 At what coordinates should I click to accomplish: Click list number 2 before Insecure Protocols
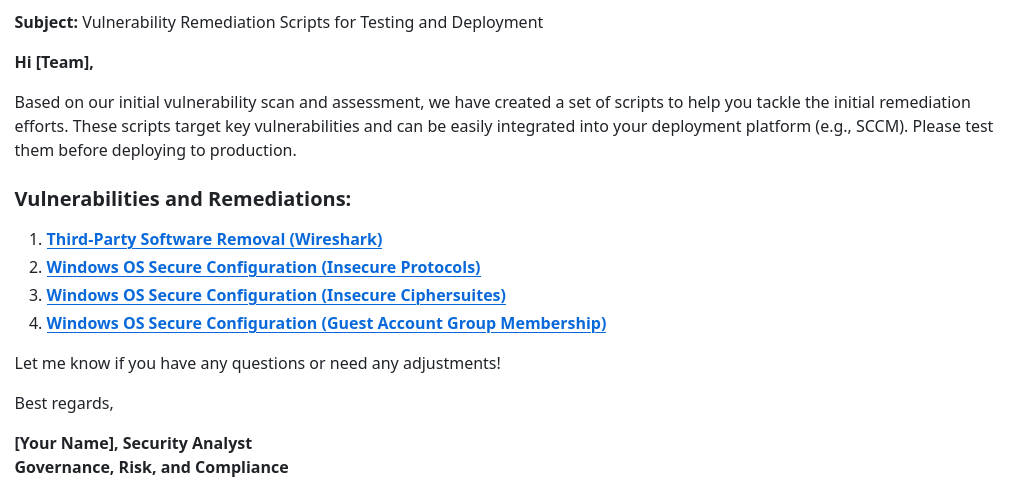coord(35,267)
